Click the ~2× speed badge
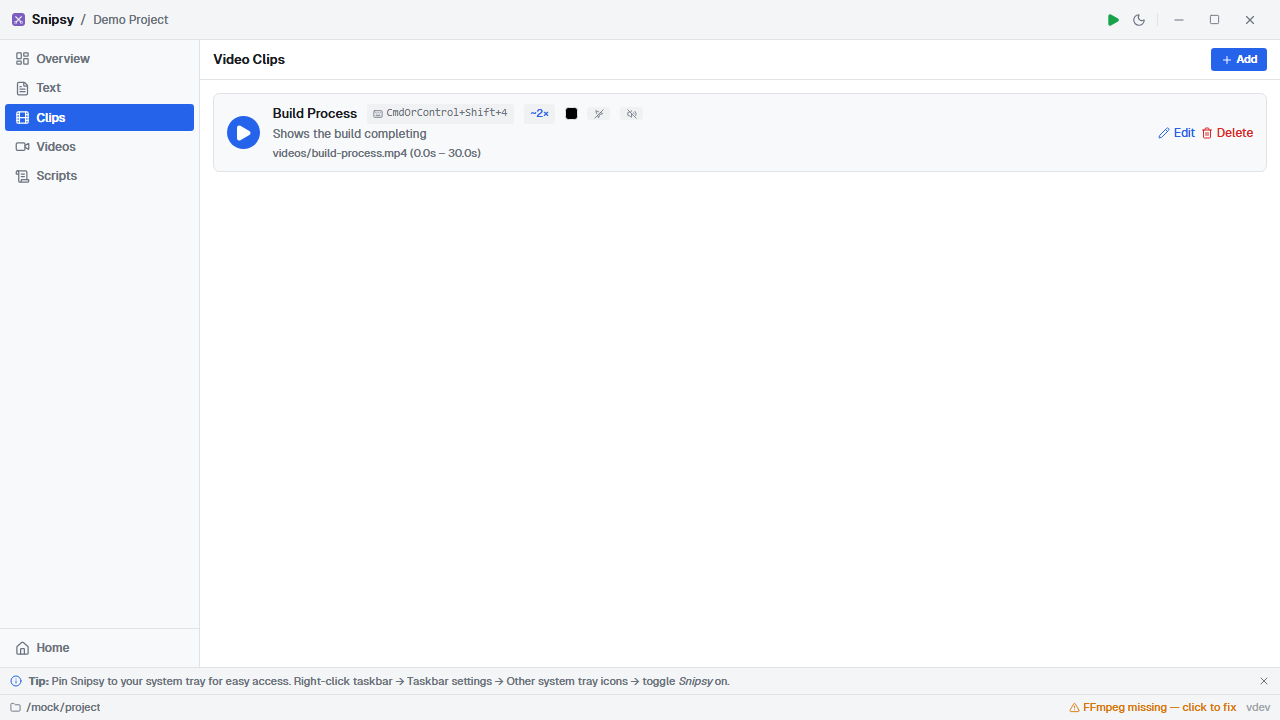The image size is (1280, 720). pos(539,114)
